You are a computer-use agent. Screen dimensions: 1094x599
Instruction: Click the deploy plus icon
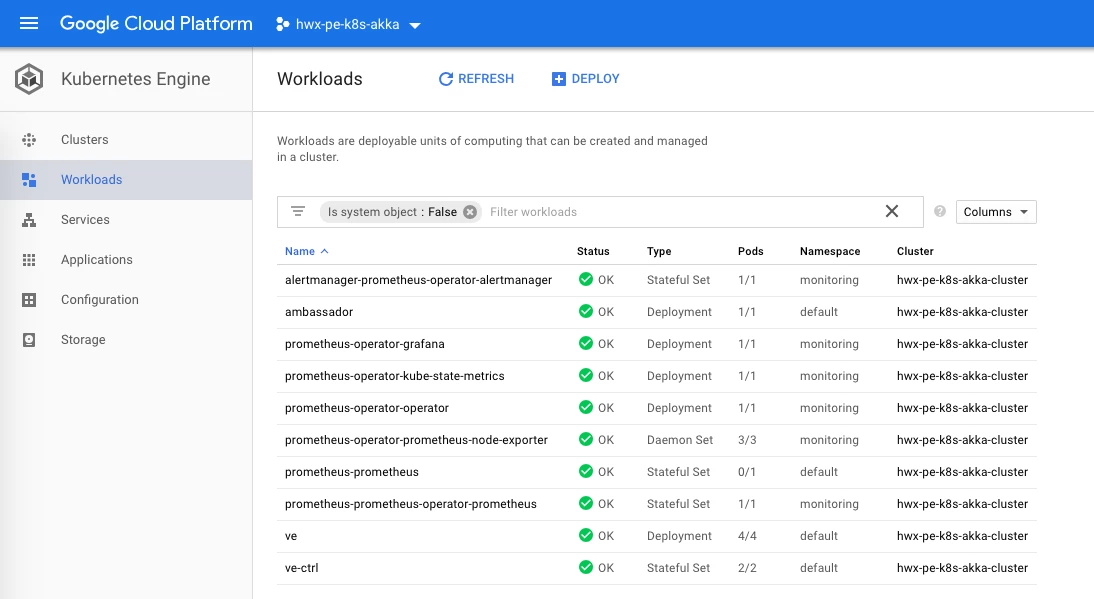pyautogui.click(x=559, y=79)
